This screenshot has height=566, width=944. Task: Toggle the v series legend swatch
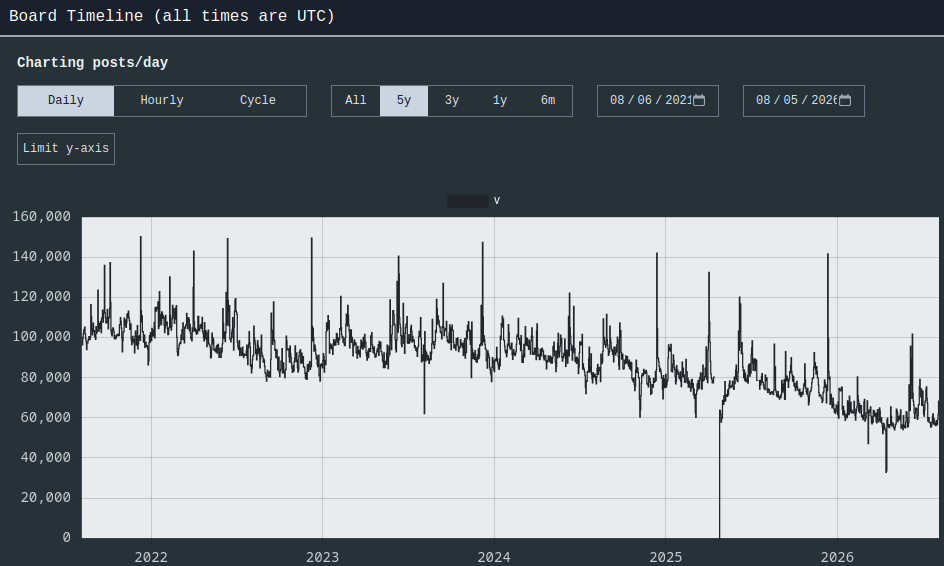click(x=468, y=201)
